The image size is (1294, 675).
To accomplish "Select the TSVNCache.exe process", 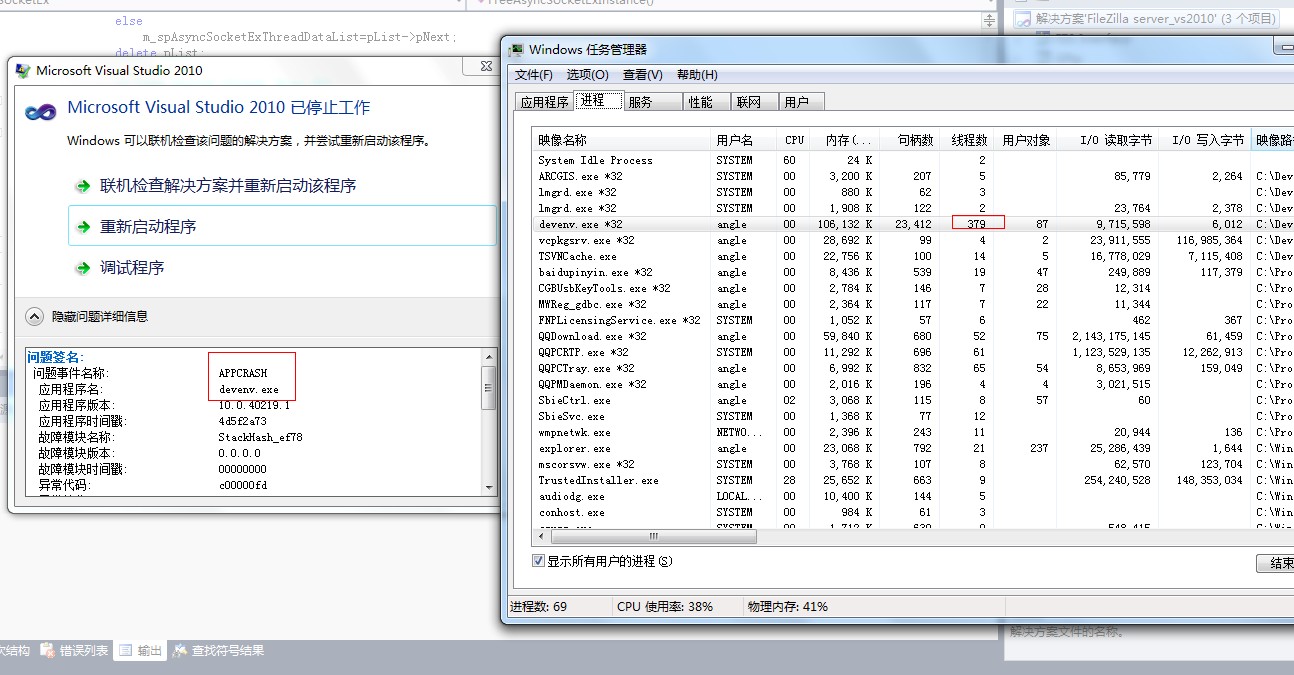I will (913, 256).
